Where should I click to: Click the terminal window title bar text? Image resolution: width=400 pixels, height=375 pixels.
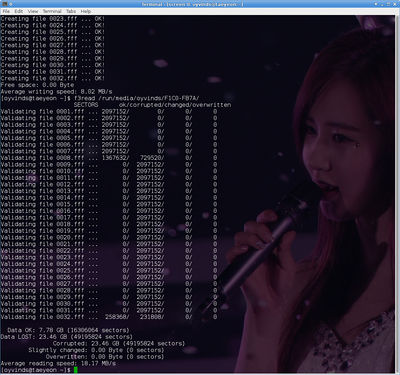(x=192, y=4)
